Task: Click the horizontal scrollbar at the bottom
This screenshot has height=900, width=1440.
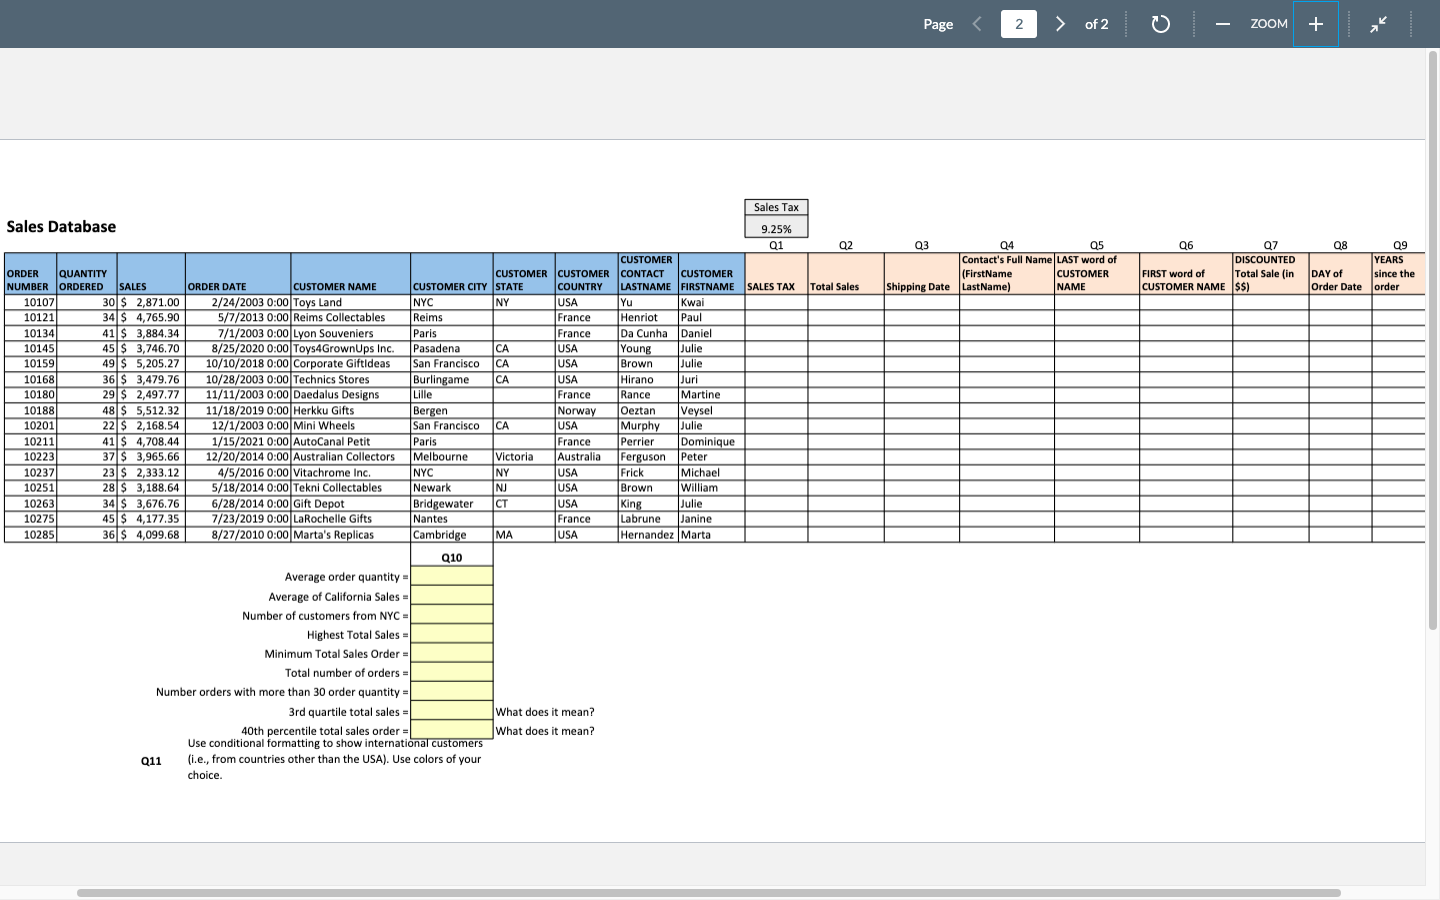Action: (x=708, y=892)
